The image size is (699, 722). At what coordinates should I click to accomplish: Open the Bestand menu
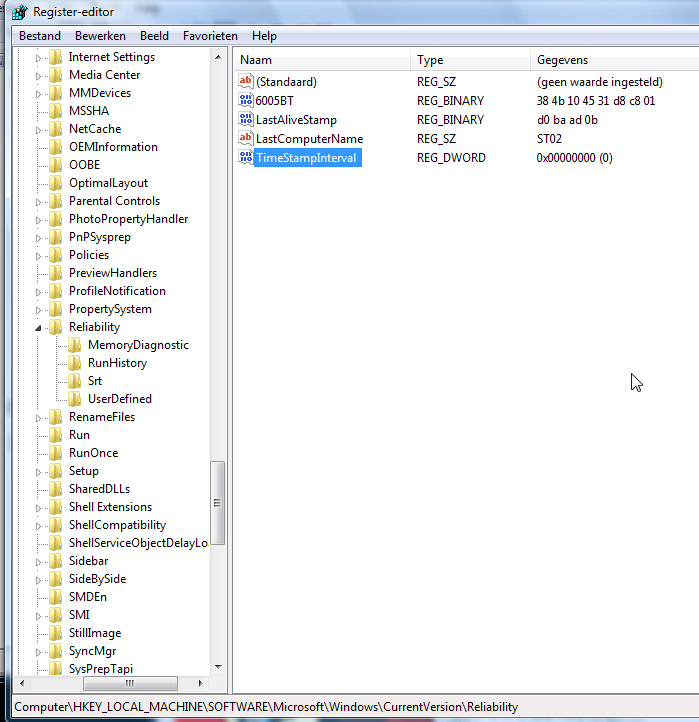click(x=40, y=36)
